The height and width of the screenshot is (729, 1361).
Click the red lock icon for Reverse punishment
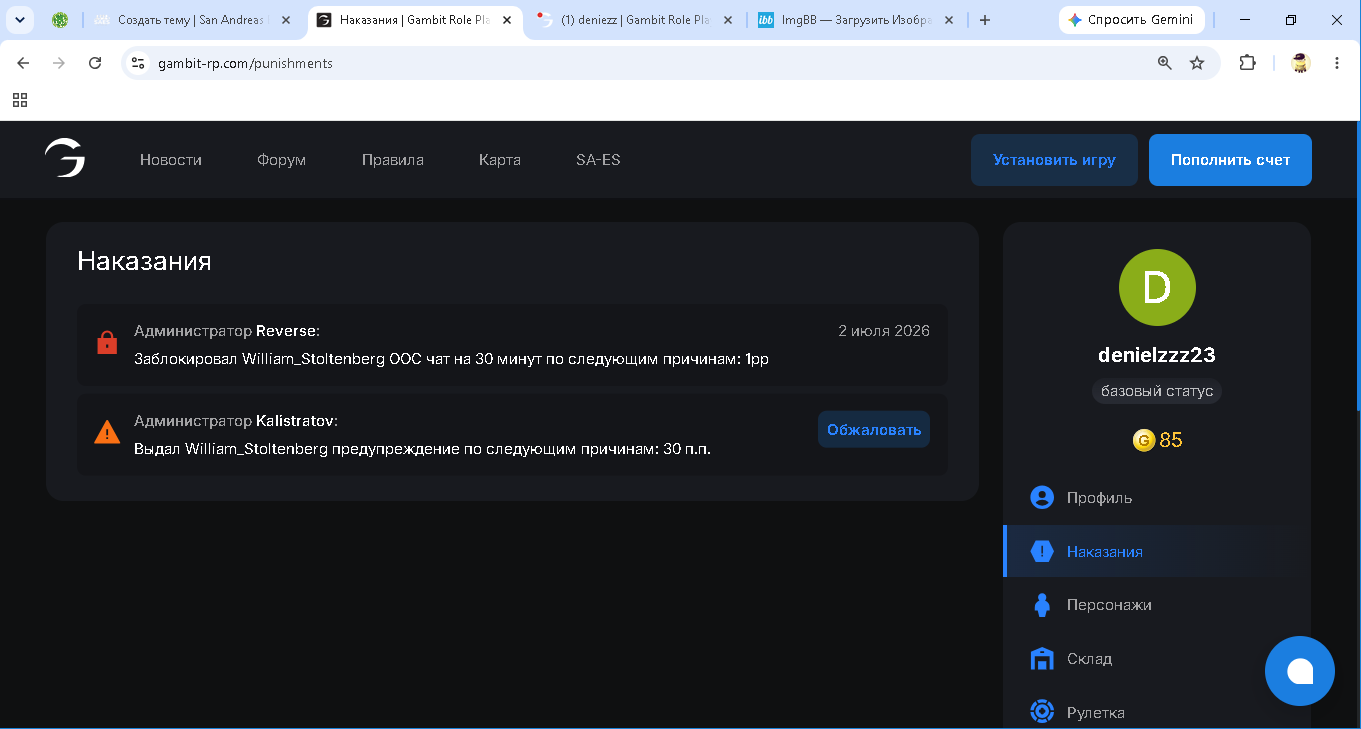click(x=107, y=342)
